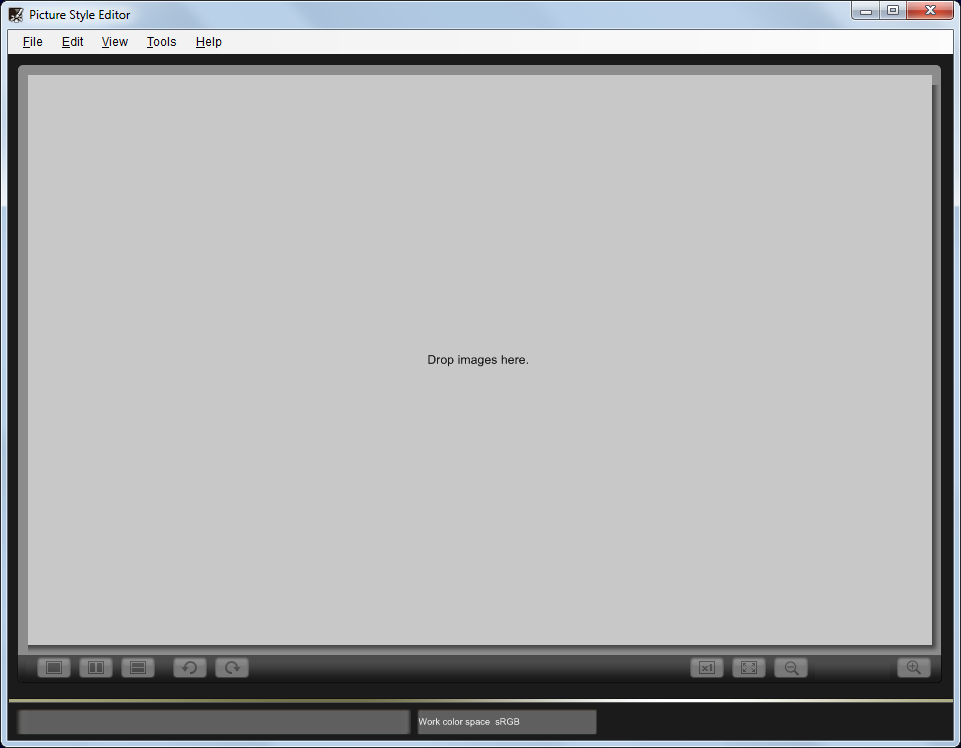This screenshot has width=961, height=748.
Task: Open the Help menu
Action: (x=209, y=42)
